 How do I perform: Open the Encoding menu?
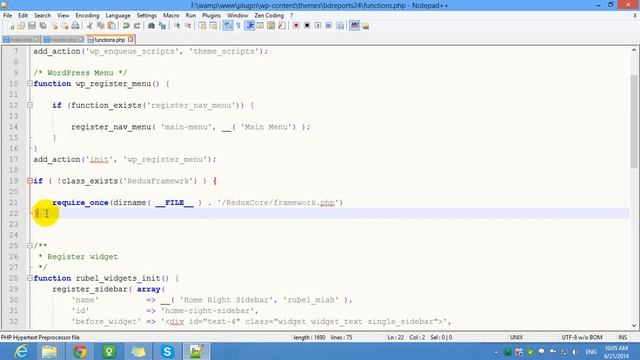pyautogui.click(x=87, y=16)
